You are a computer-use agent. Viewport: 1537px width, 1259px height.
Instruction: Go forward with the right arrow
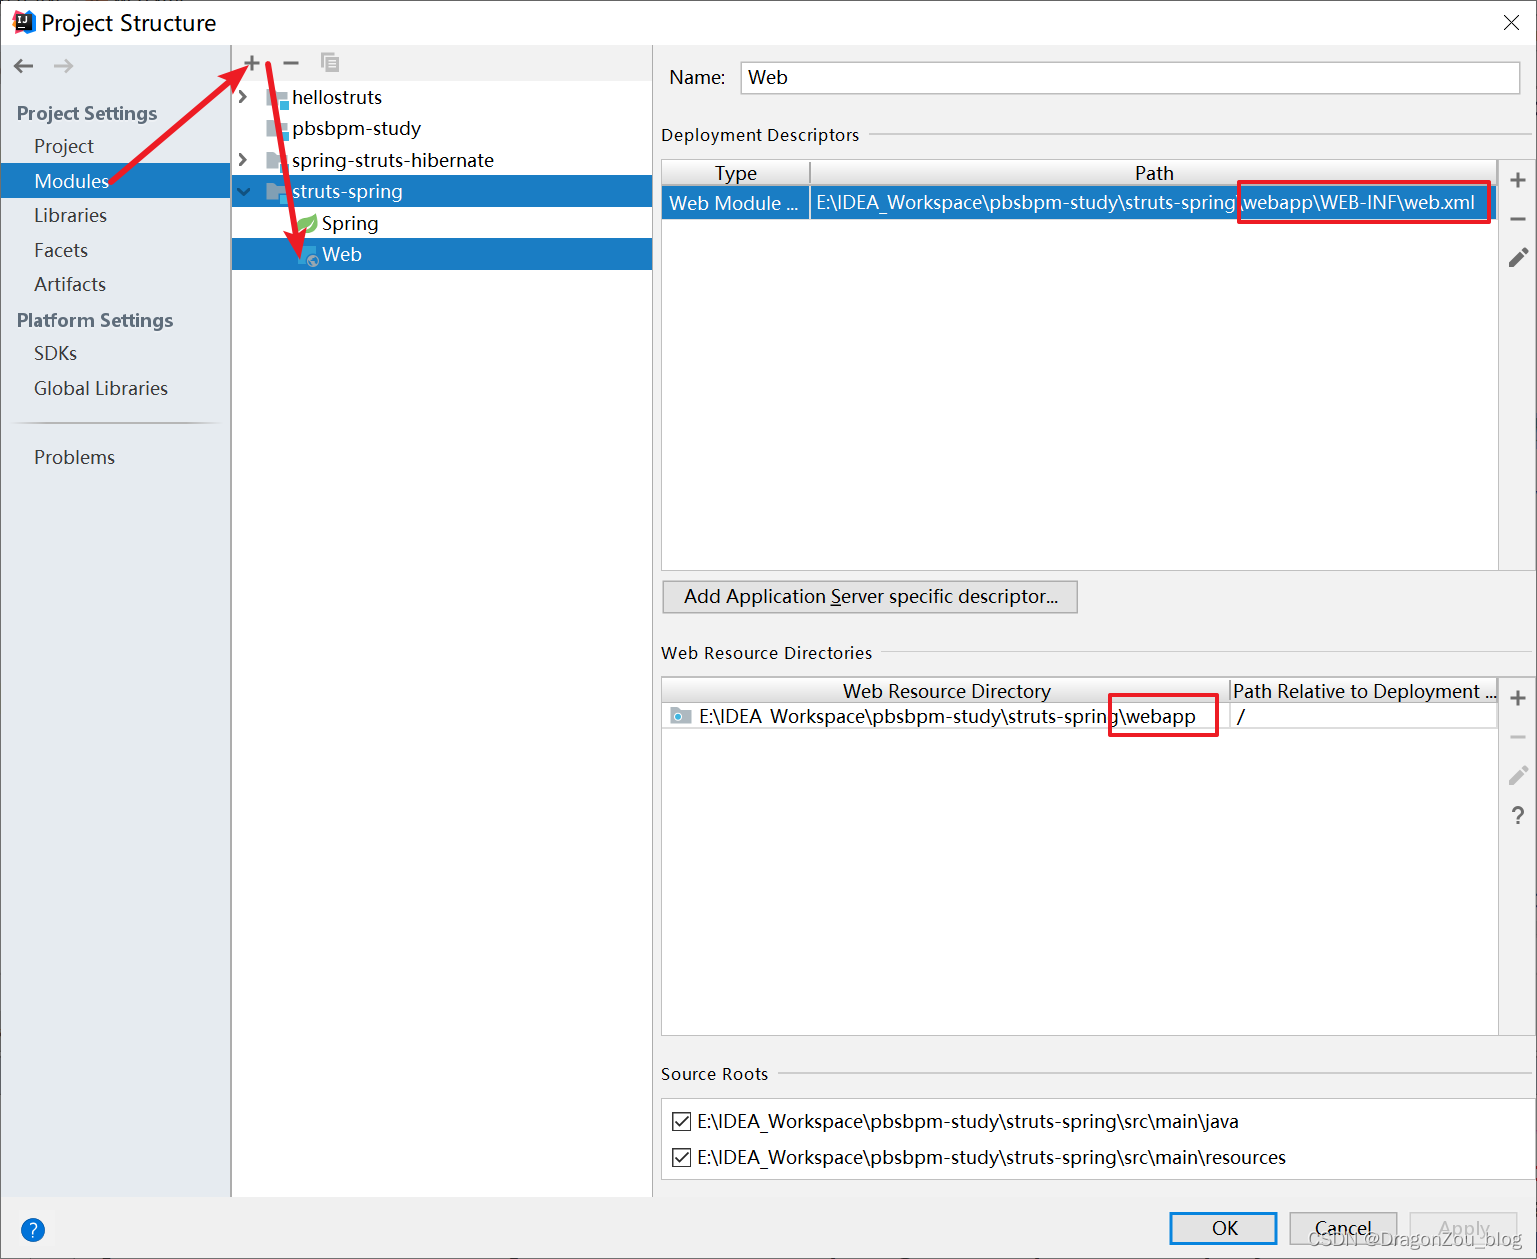pyautogui.click(x=63, y=66)
